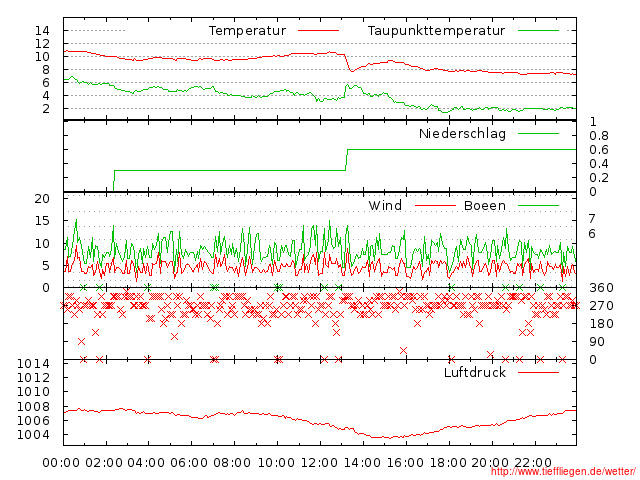Click the 0.6 precipitation axis value

[599, 150]
